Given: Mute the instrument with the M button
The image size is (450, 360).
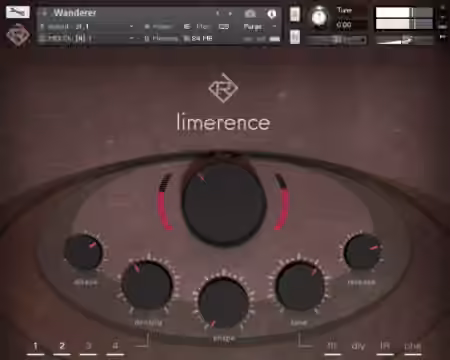Looking at the screenshot, I should tap(295, 36).
